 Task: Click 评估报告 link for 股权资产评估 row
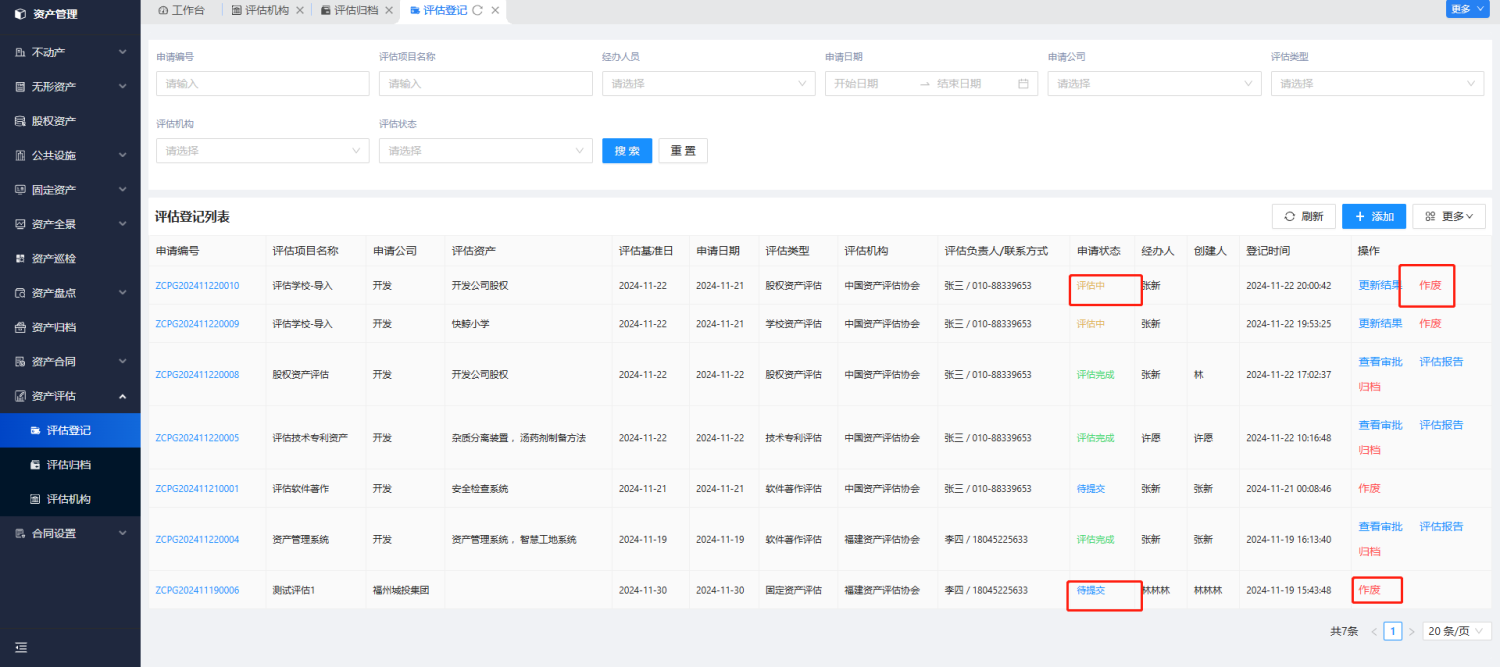(1441, 362)
